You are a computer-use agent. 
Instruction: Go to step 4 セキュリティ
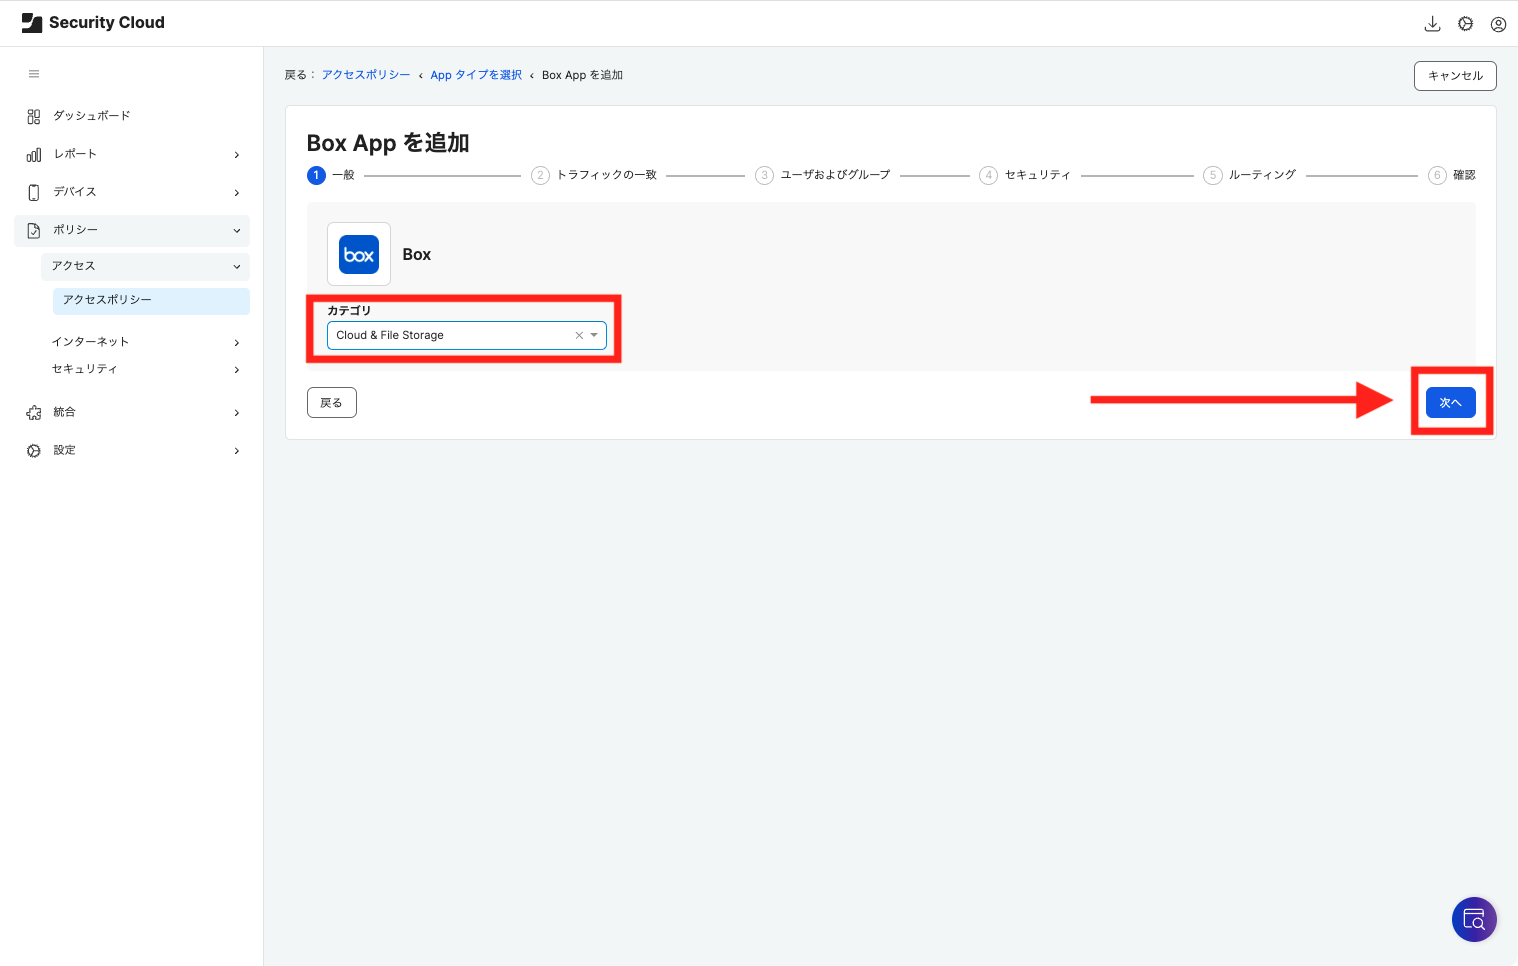(x=1025, y=175)
